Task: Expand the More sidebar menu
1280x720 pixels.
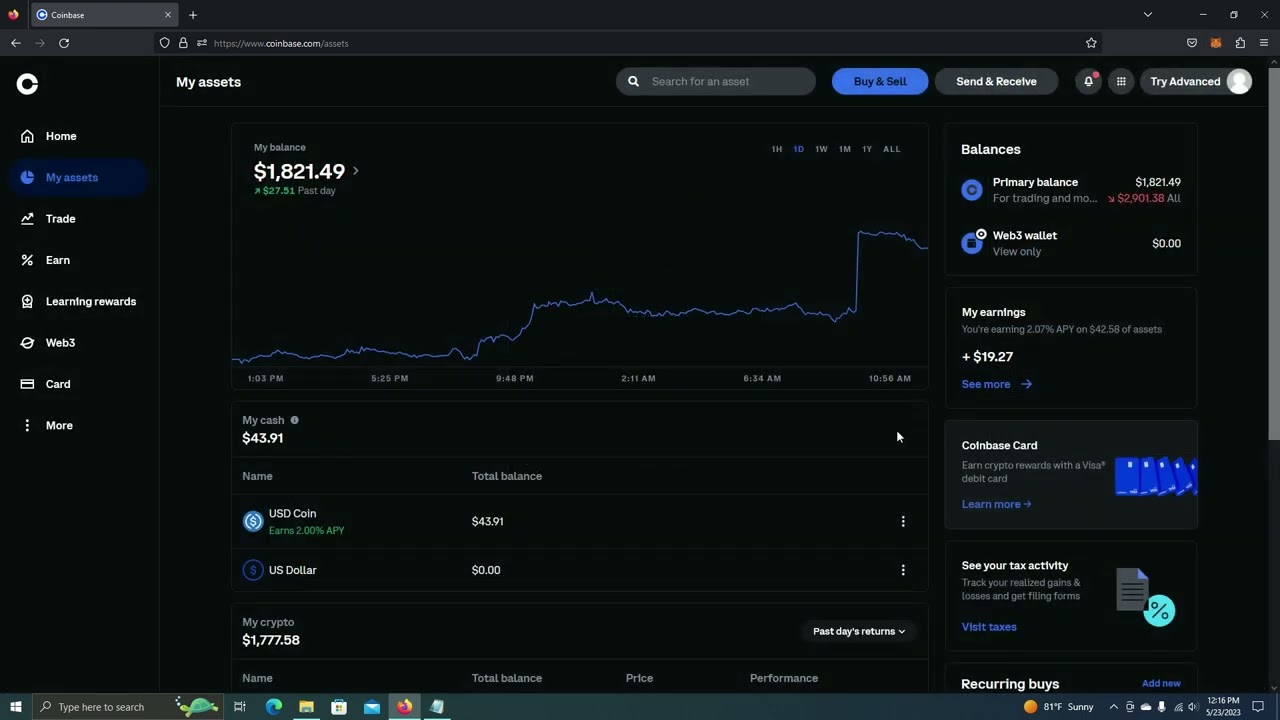Action: point(59,425)
